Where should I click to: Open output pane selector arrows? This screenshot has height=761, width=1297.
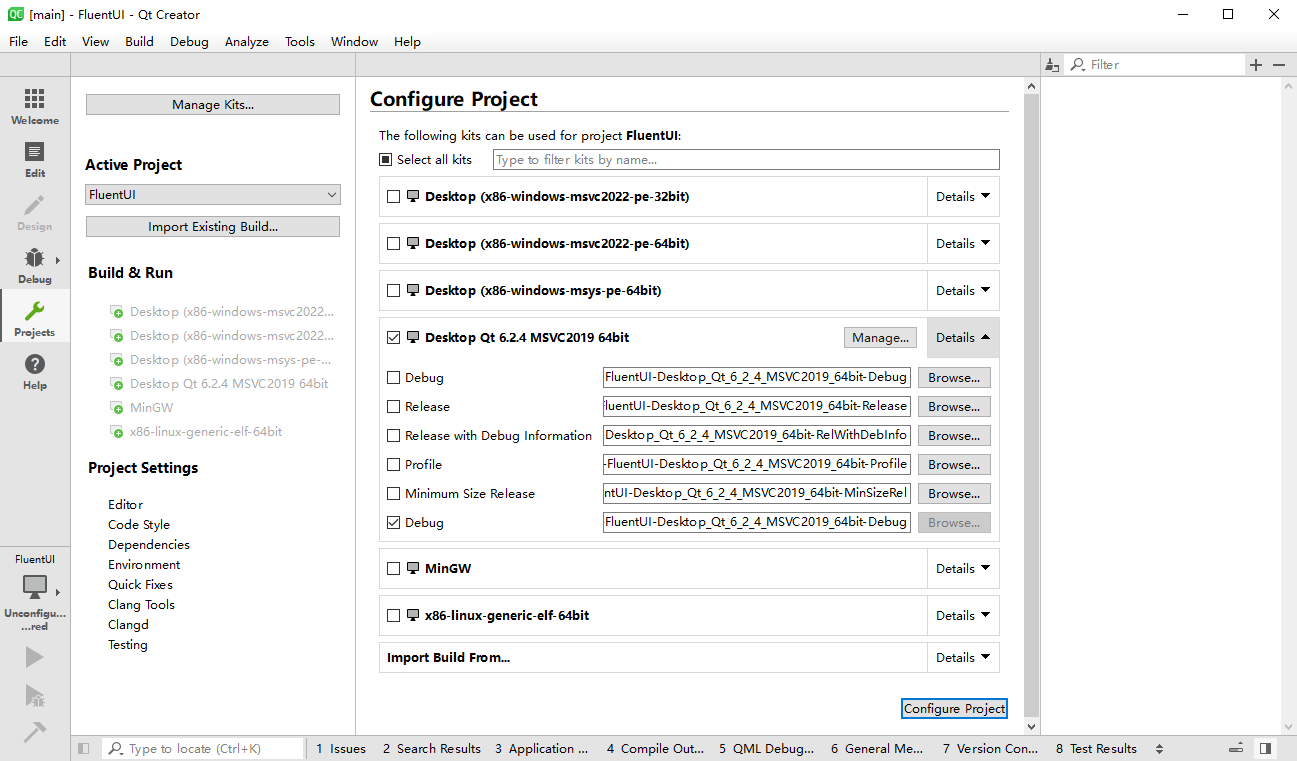tap(1159, 748)
